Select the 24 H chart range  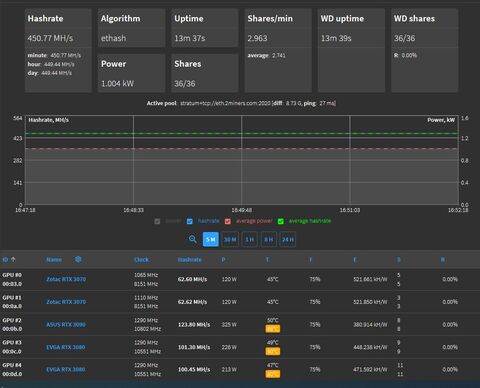pyautogui.click(x=288, y=239)
